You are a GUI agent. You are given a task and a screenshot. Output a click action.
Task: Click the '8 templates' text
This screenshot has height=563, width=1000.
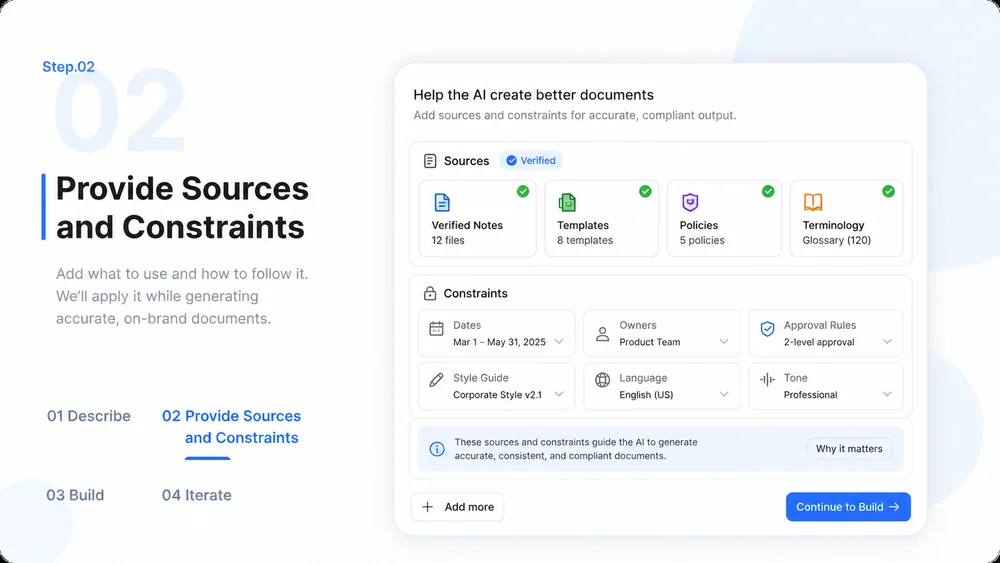[585, 240]
